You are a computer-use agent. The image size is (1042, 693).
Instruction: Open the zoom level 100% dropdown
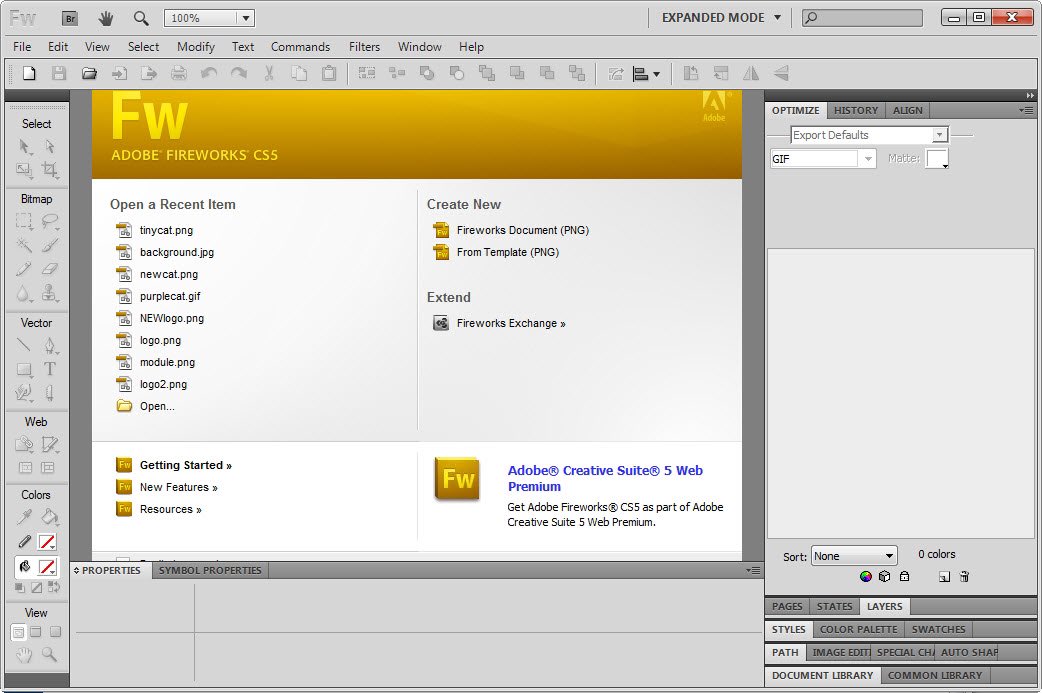pyautogui.click(x=246, y=18)
